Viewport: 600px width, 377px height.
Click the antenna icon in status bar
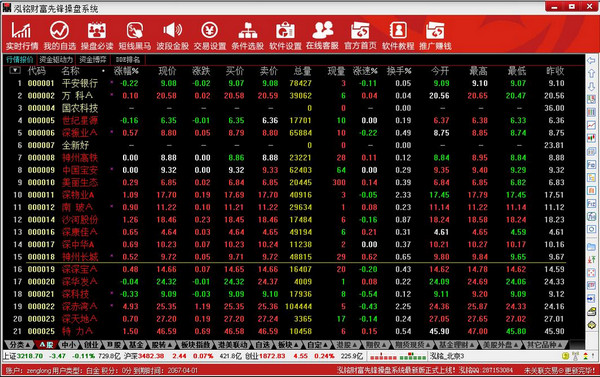(575, 356)
